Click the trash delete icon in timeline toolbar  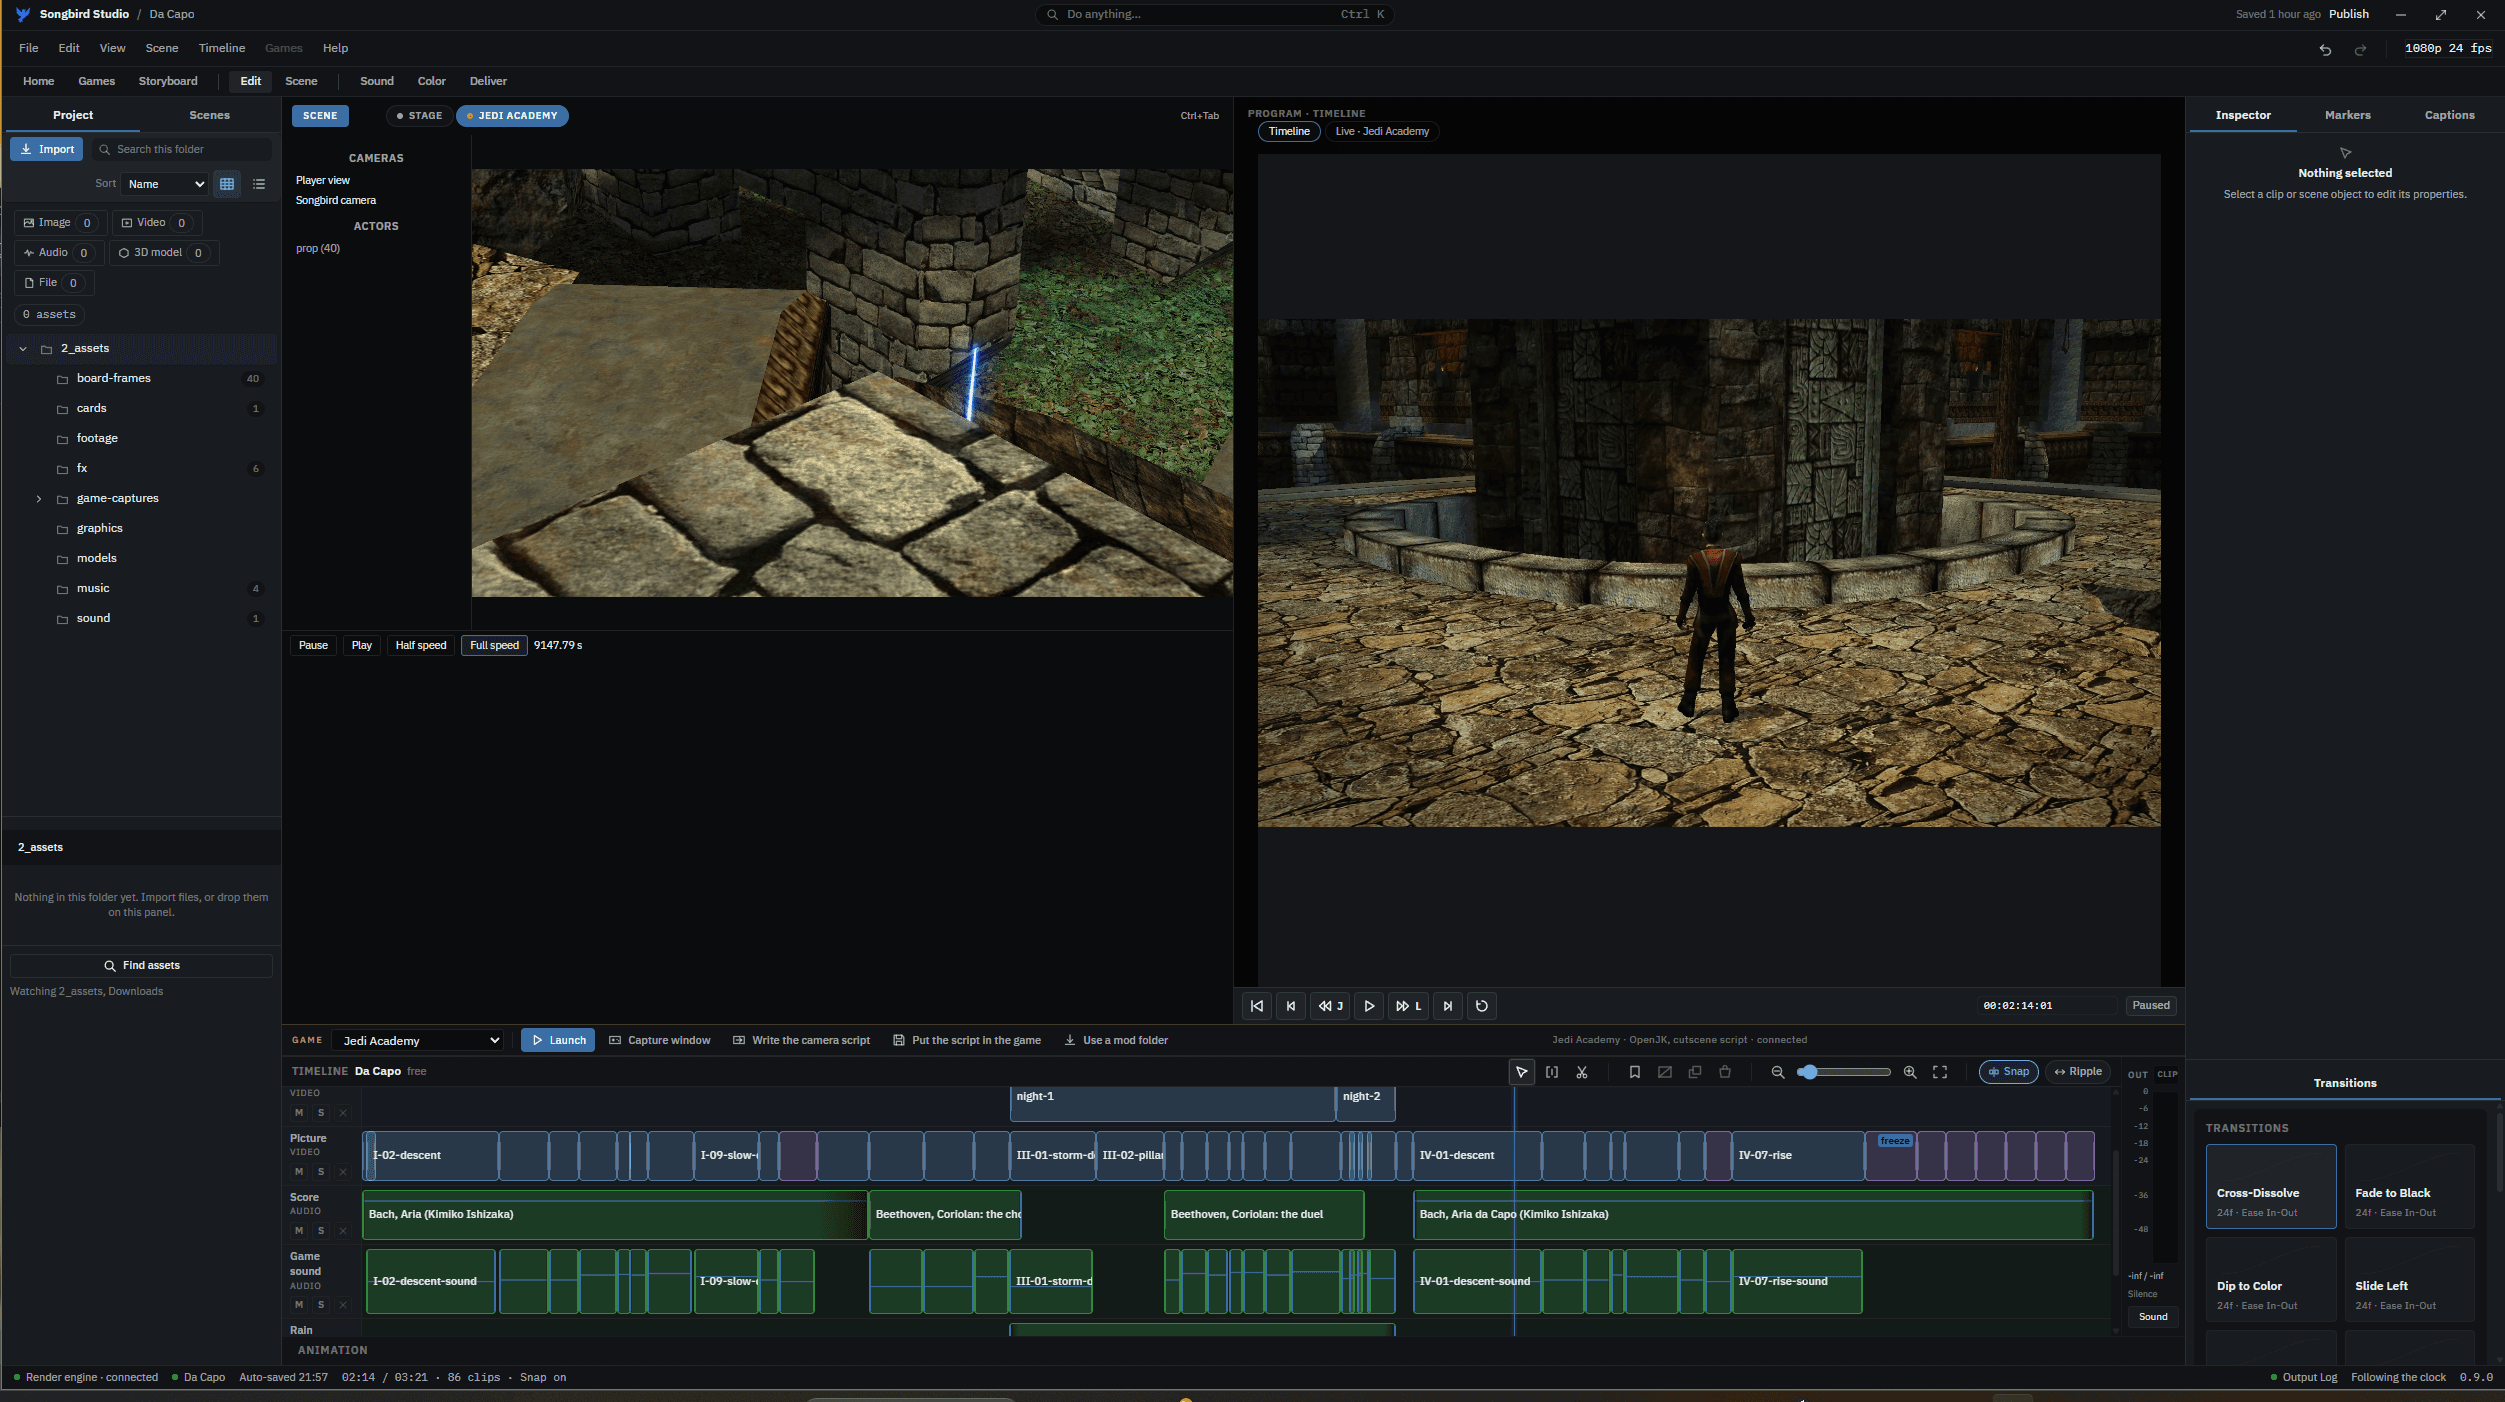coord(1725,1072)
